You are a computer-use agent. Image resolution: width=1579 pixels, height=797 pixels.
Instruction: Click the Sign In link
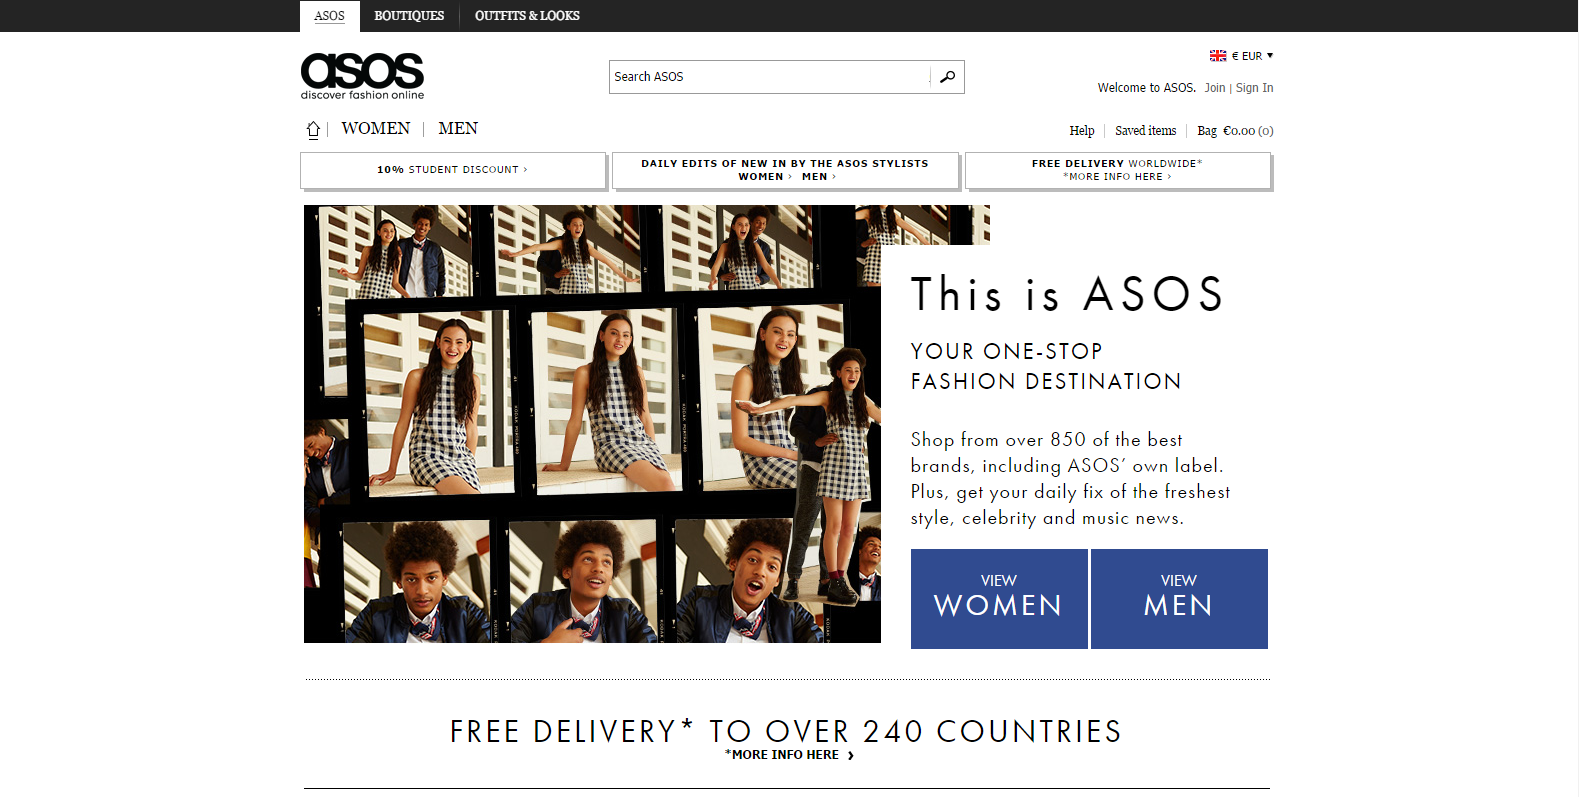(1255, 88)
